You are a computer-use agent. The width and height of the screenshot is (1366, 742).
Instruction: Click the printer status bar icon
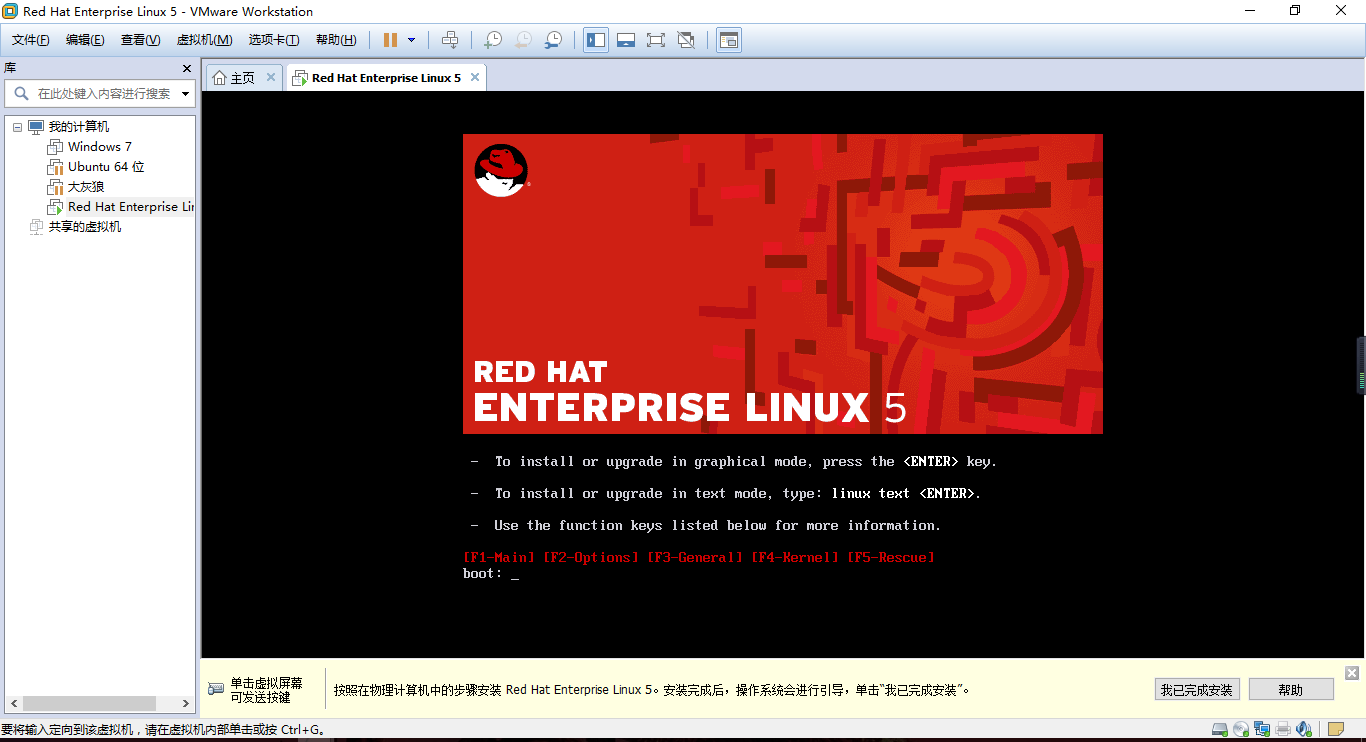point(1283,729)
